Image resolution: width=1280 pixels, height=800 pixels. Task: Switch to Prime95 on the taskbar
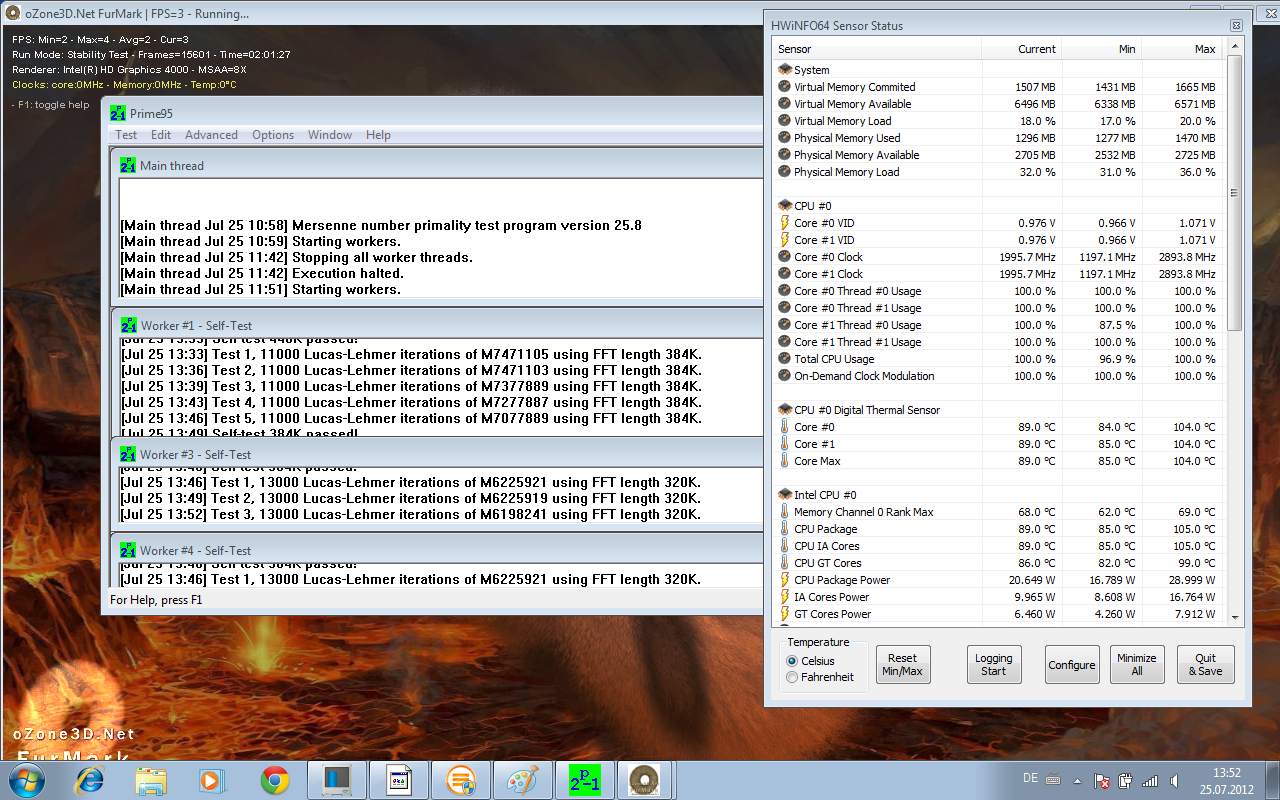tap(584, 780)
